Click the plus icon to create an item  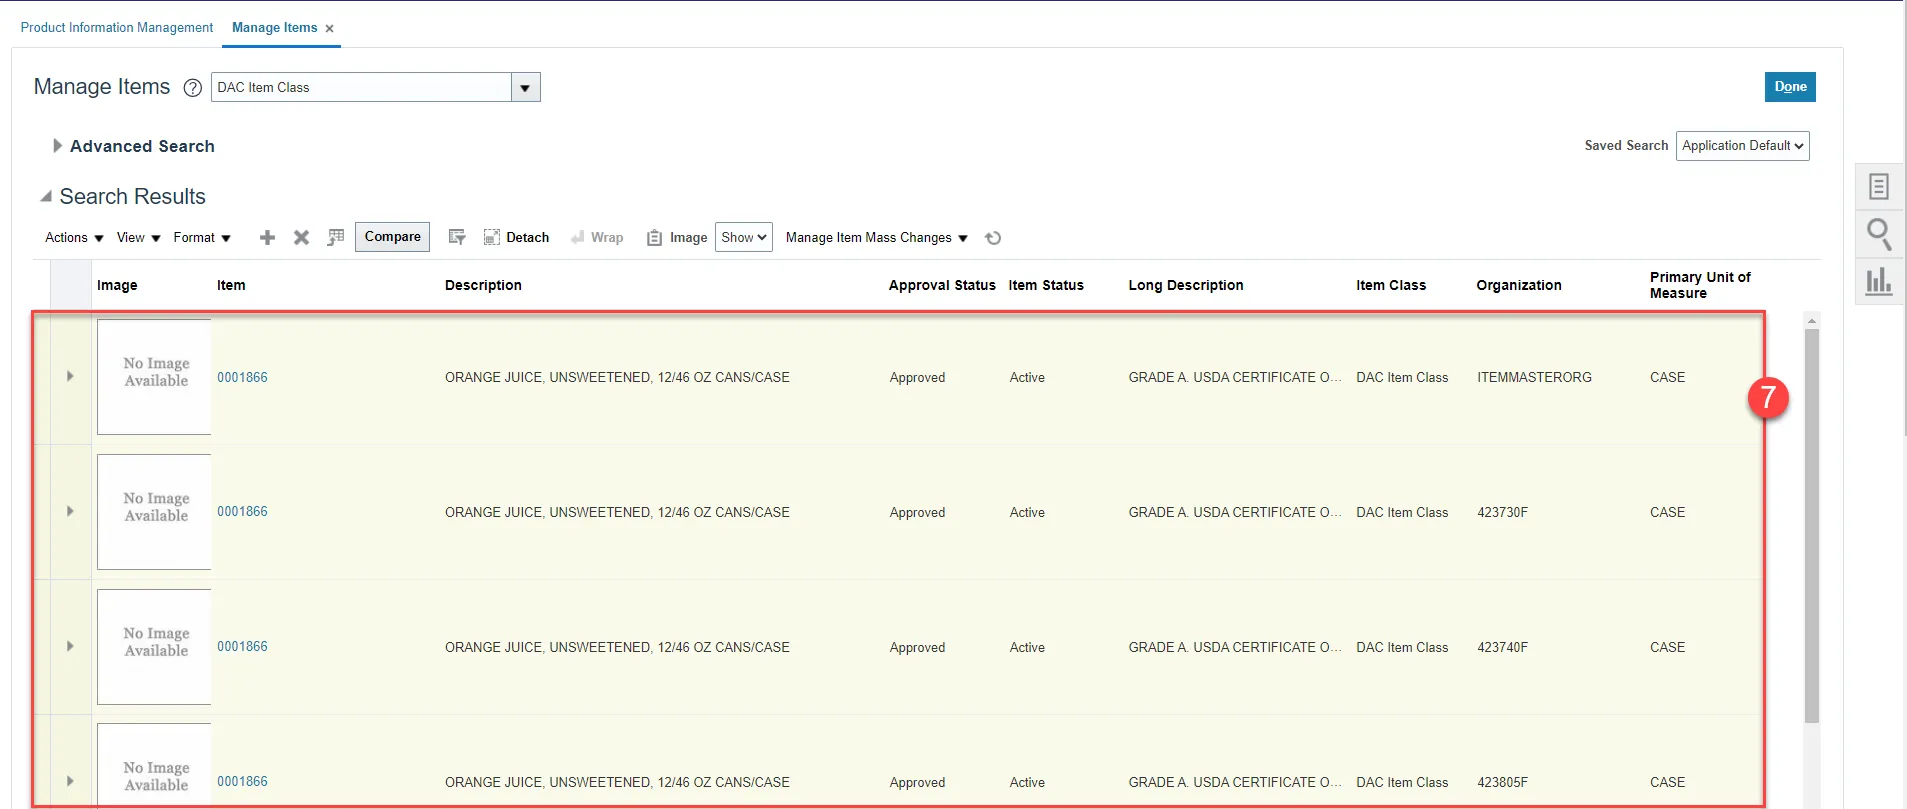tap(267, 237)
